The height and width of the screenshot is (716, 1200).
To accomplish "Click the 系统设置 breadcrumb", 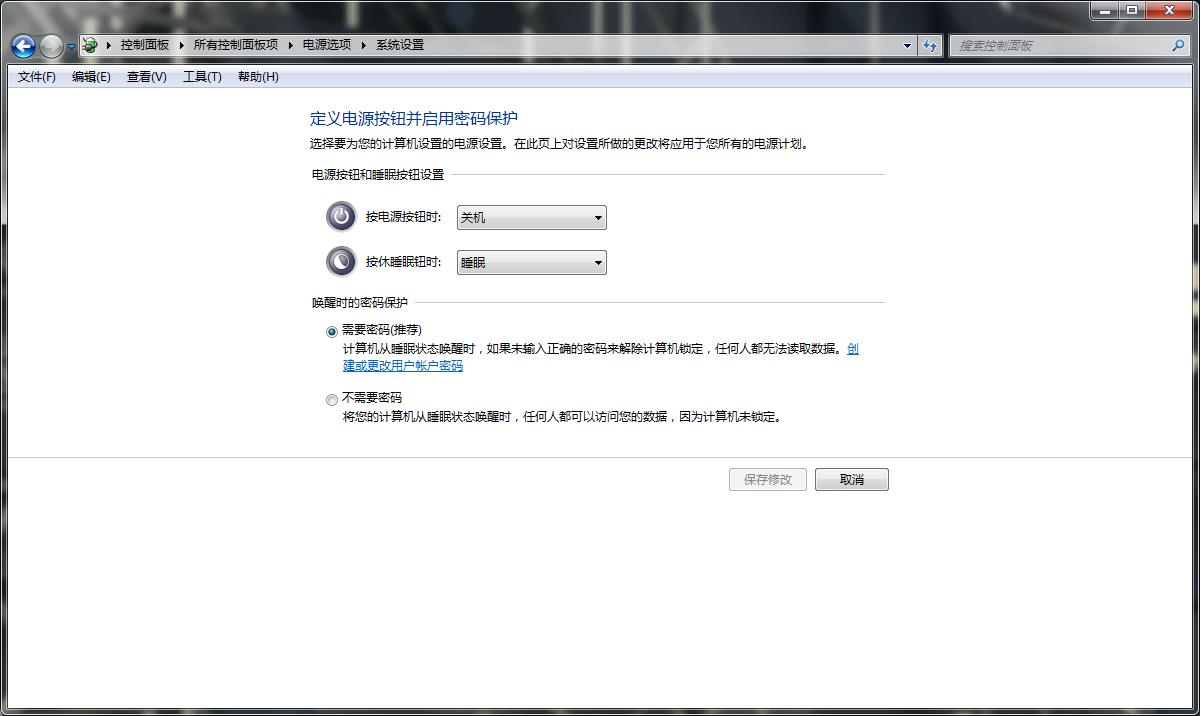I will coord(400,45).
